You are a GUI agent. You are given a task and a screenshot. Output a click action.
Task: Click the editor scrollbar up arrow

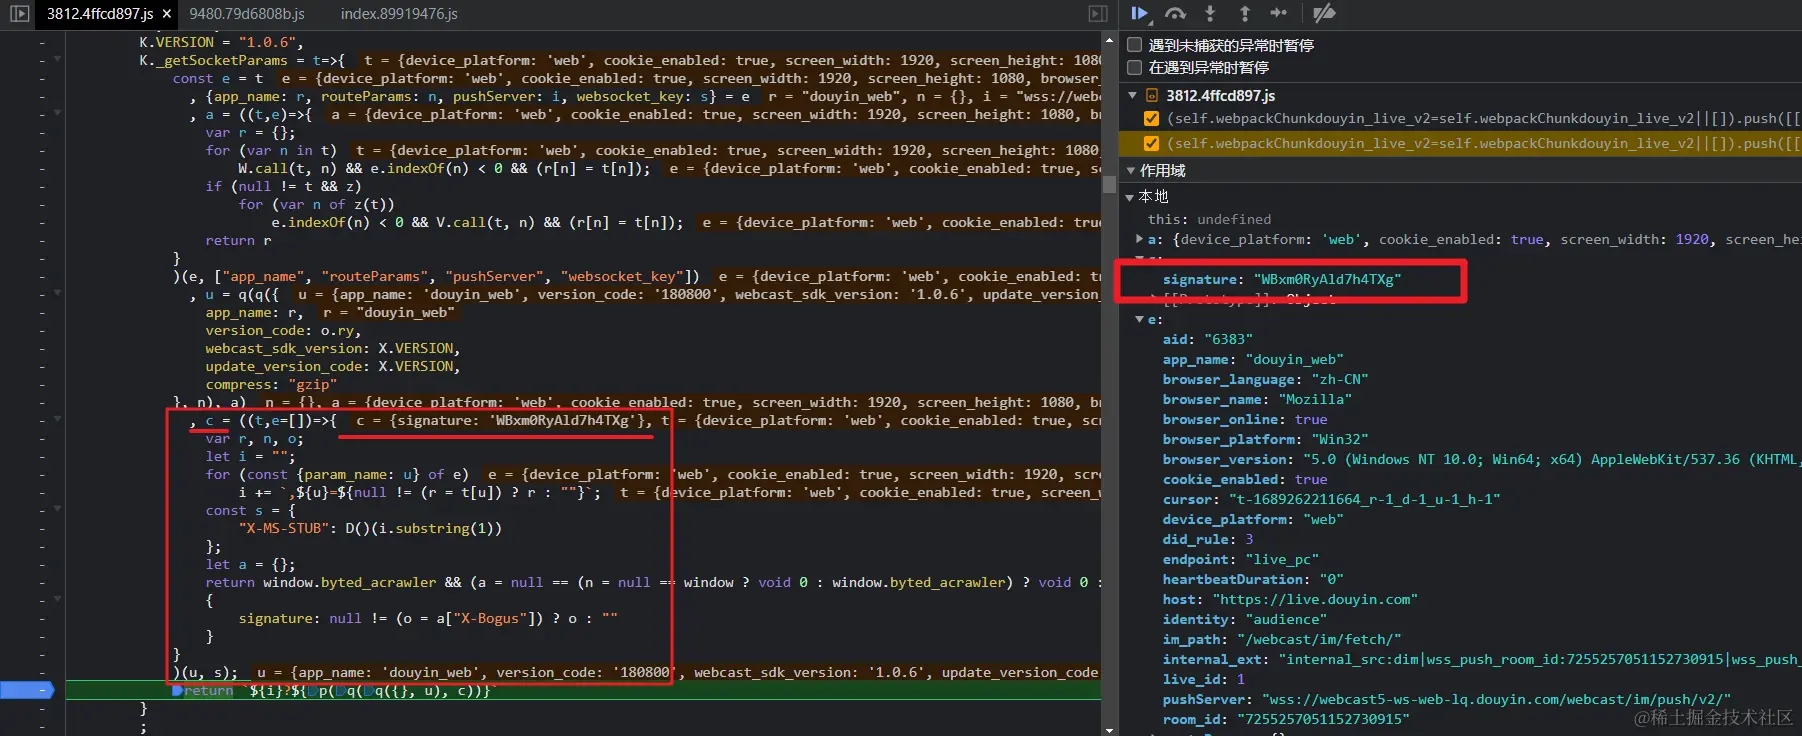tap(1109, 40)
